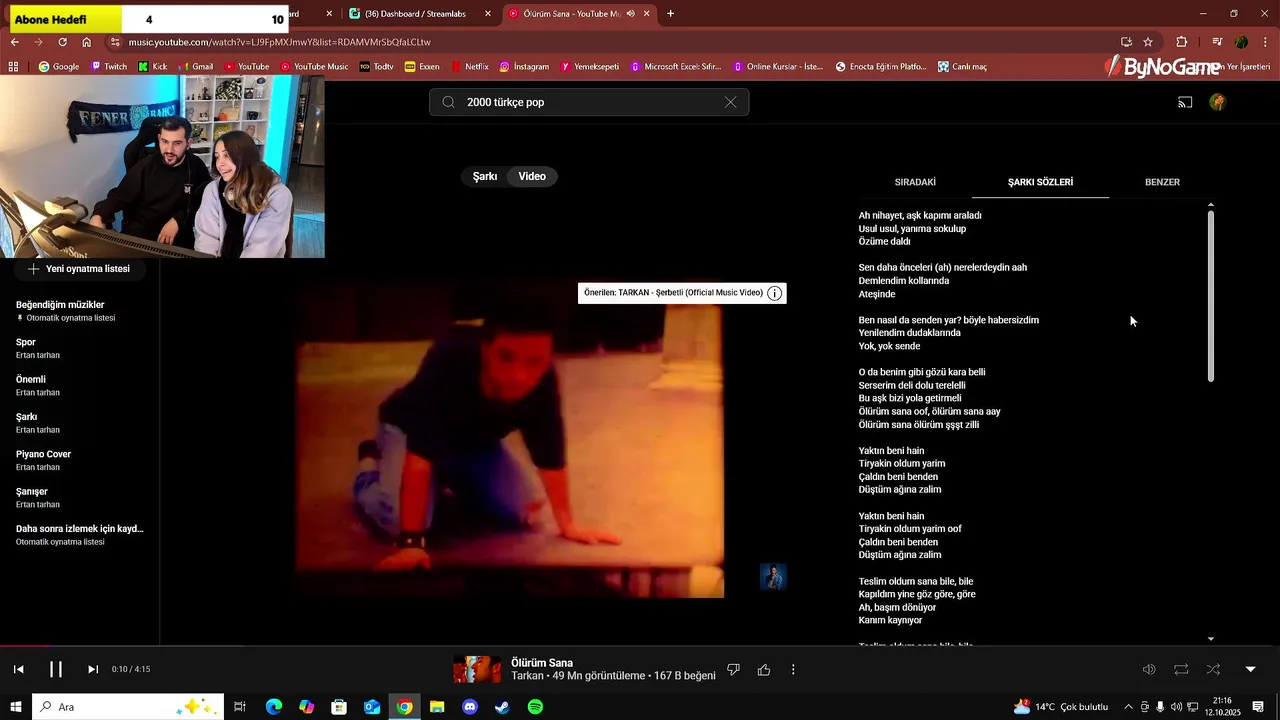Open the Instagram bookmark

click(x=524, y=67)
